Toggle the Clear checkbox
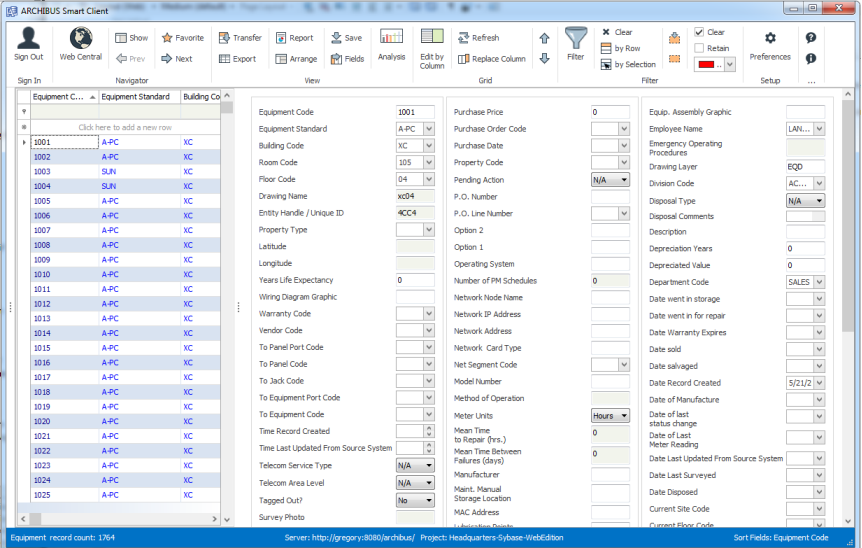The width and height of the screenshot is (862, 548). (x=699, y=32)
